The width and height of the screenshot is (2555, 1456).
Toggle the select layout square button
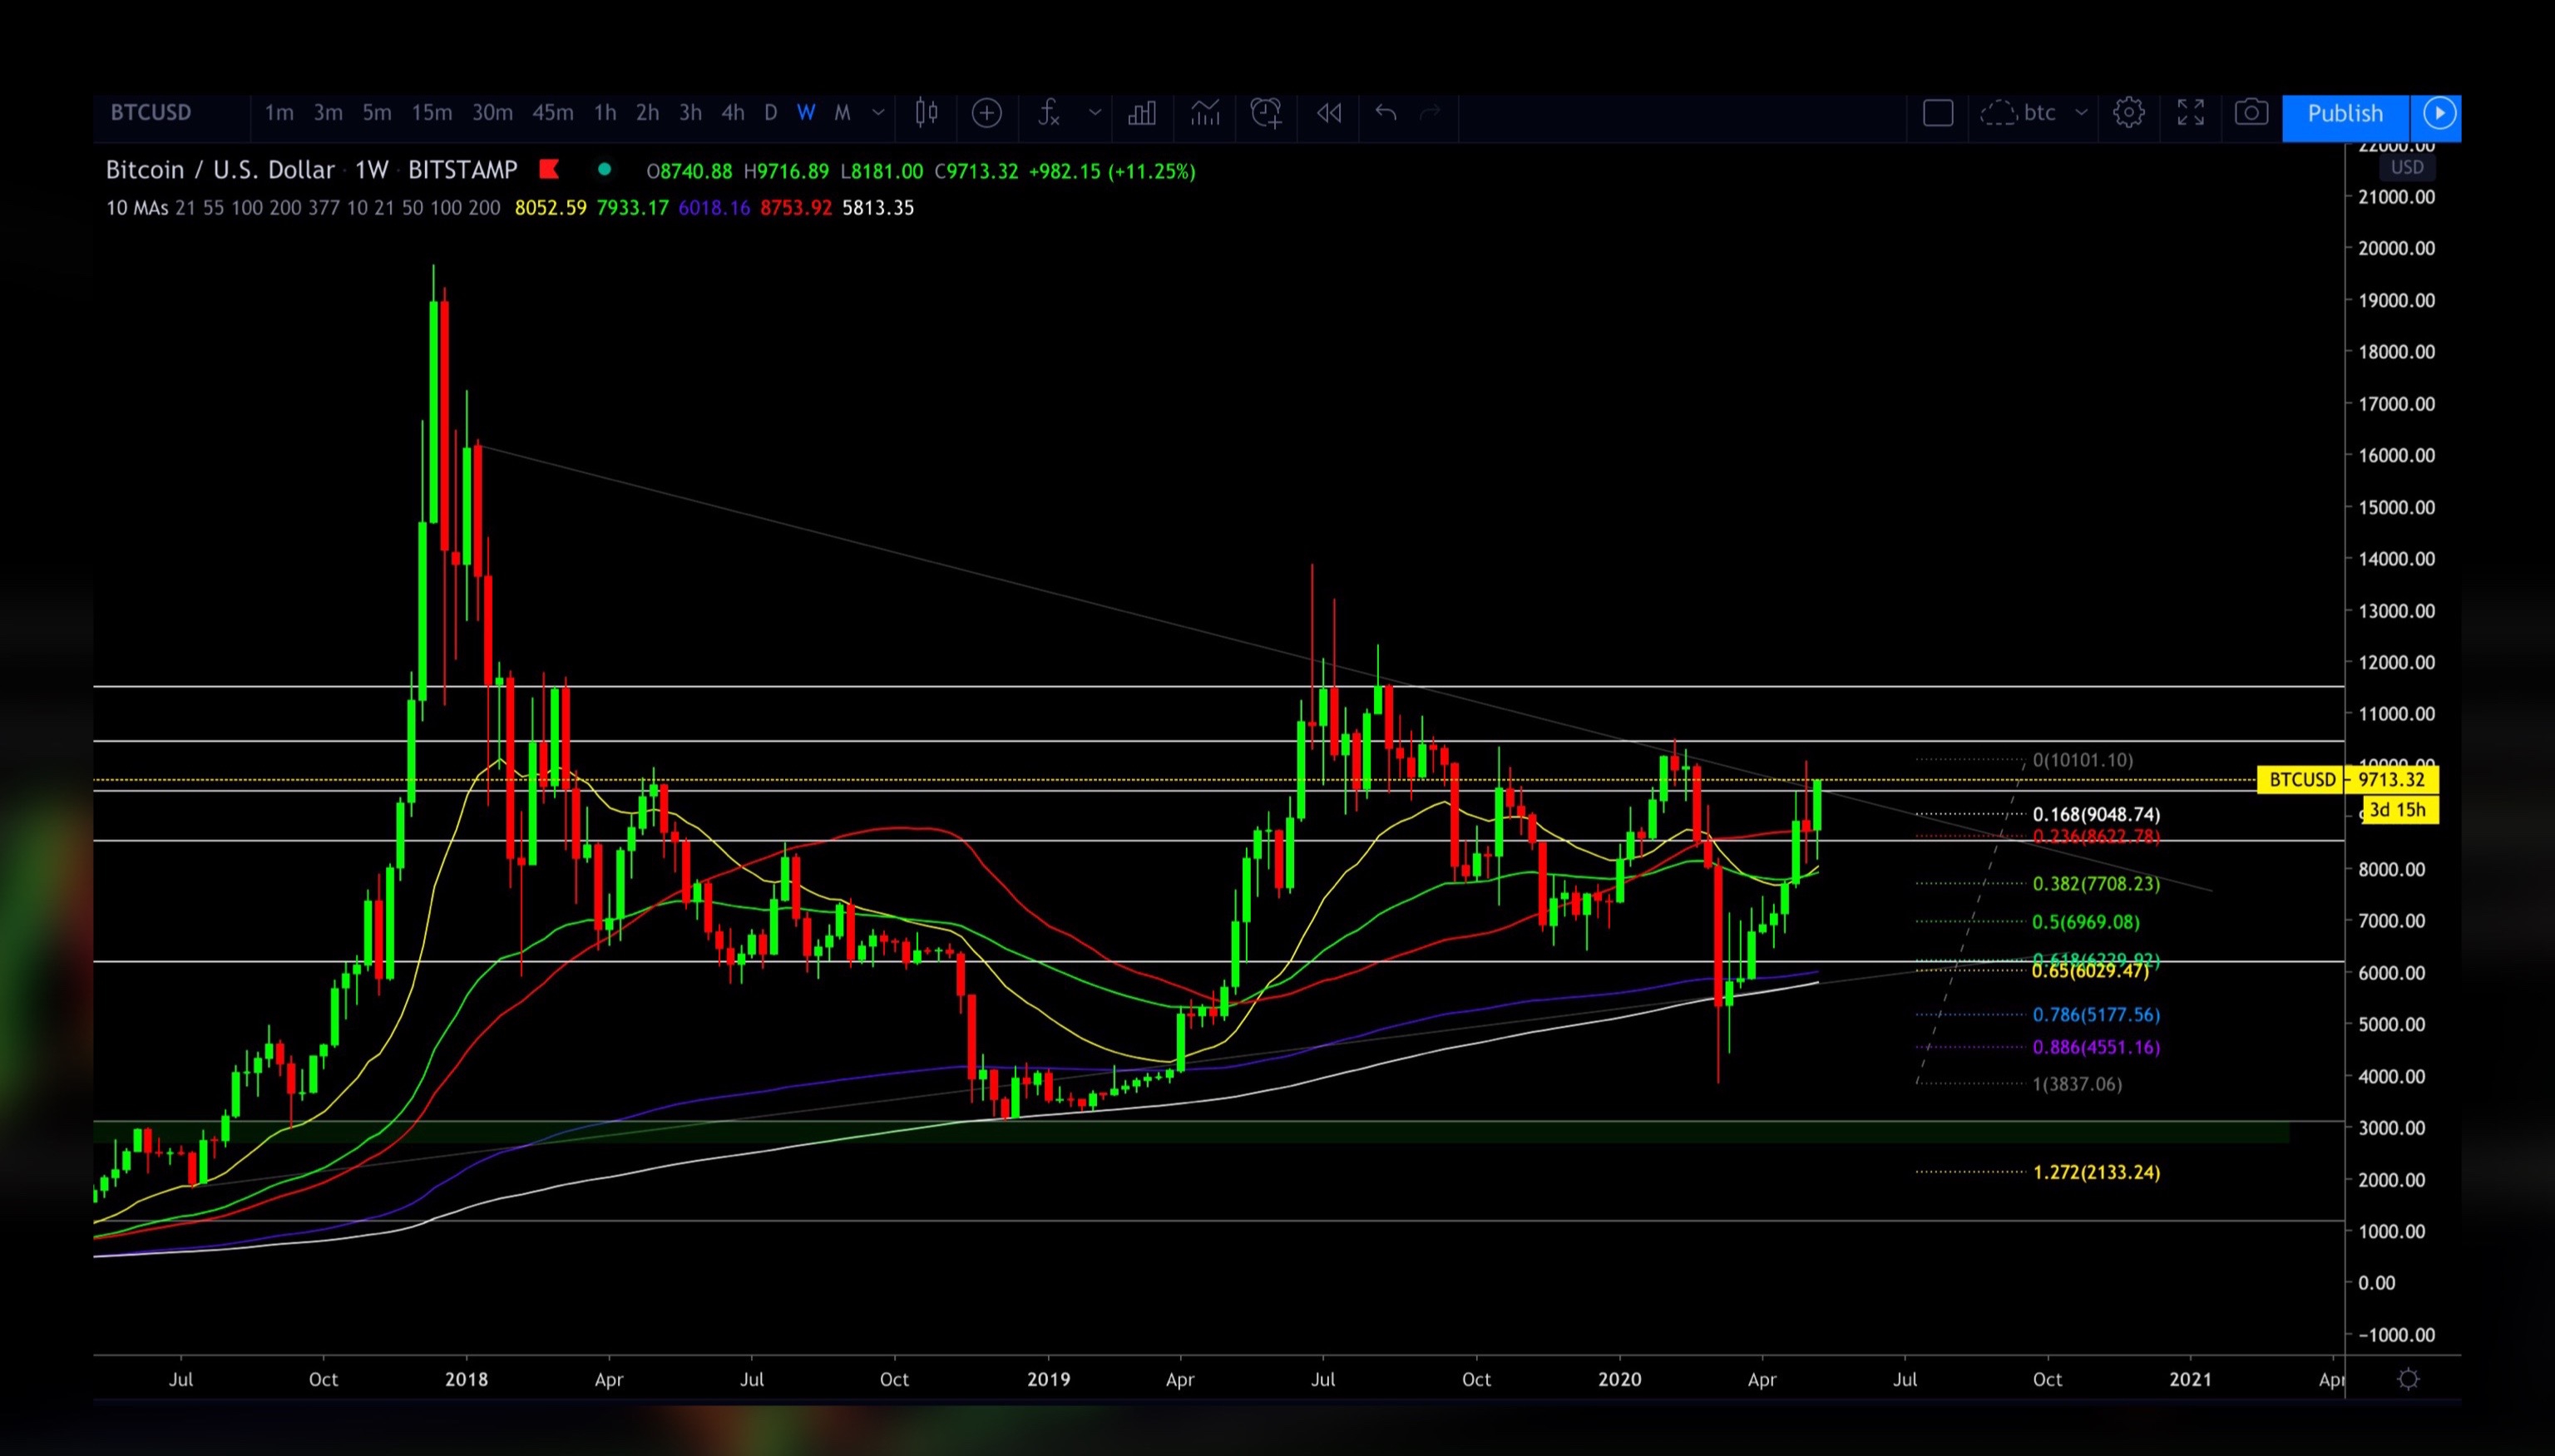[x=1937, y=113]
